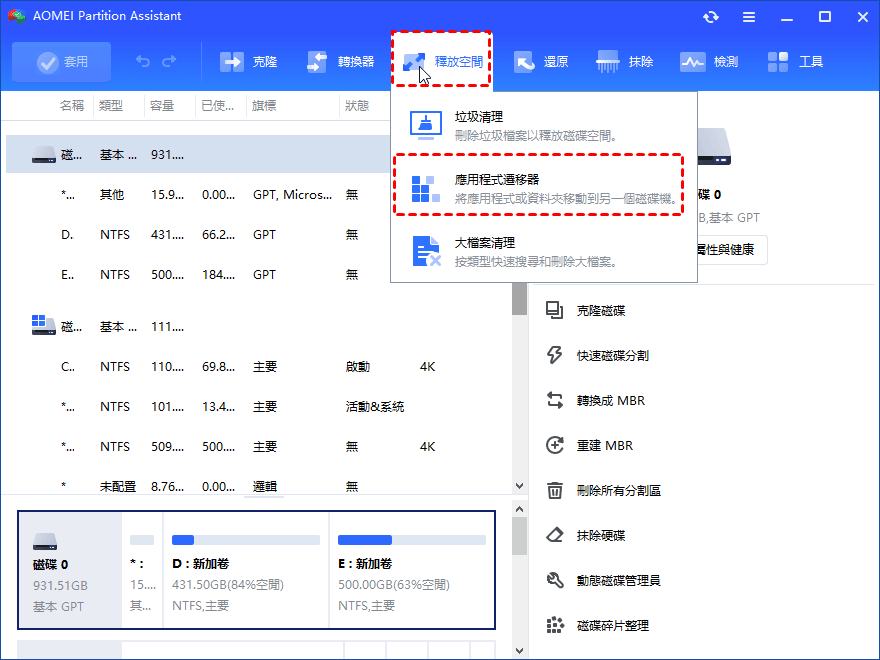Select the D. NTFS 431 partition row
880x660 pixels.
pos(199,235)
